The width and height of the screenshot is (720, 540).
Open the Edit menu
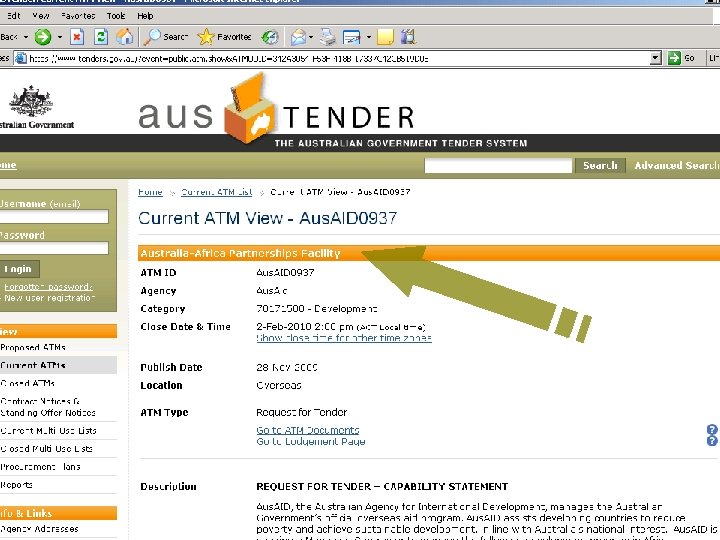[x=14, y=16]
